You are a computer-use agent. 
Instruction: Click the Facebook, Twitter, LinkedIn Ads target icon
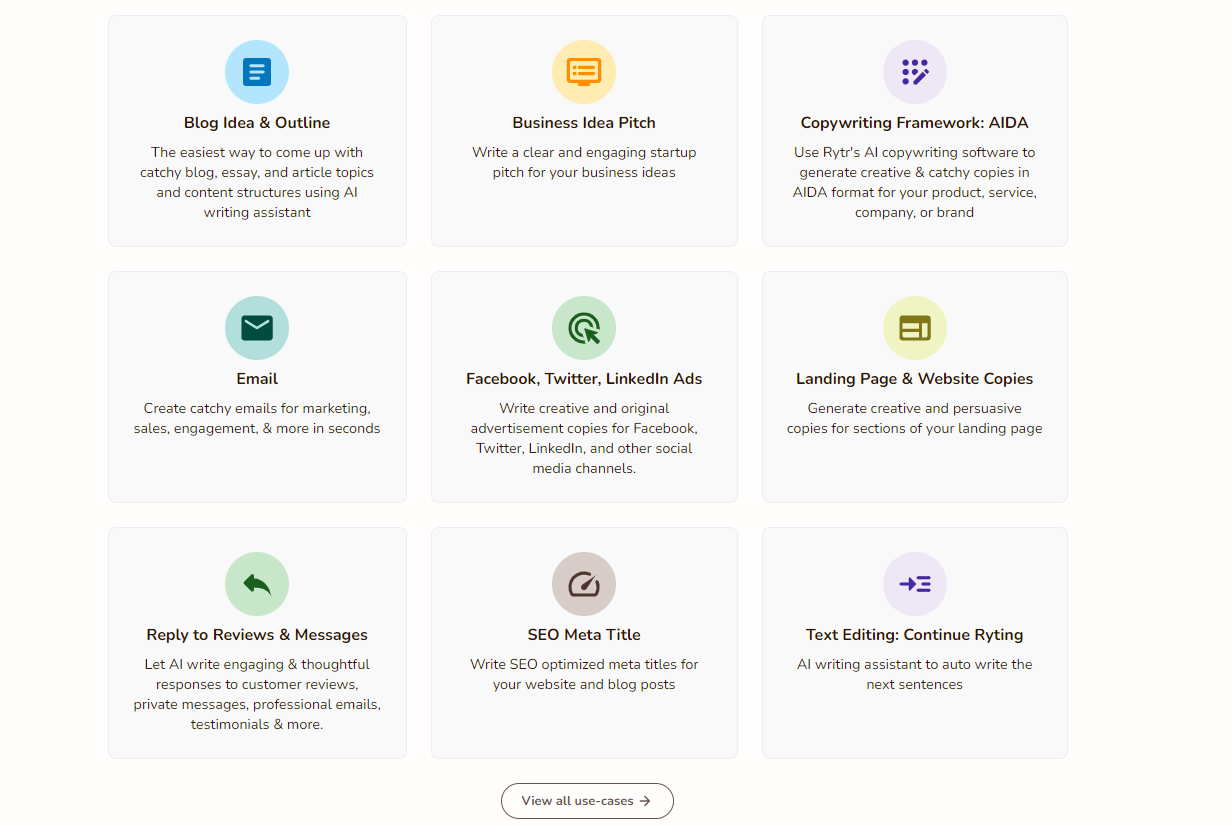pyautogui.click(x=584, y=328)
